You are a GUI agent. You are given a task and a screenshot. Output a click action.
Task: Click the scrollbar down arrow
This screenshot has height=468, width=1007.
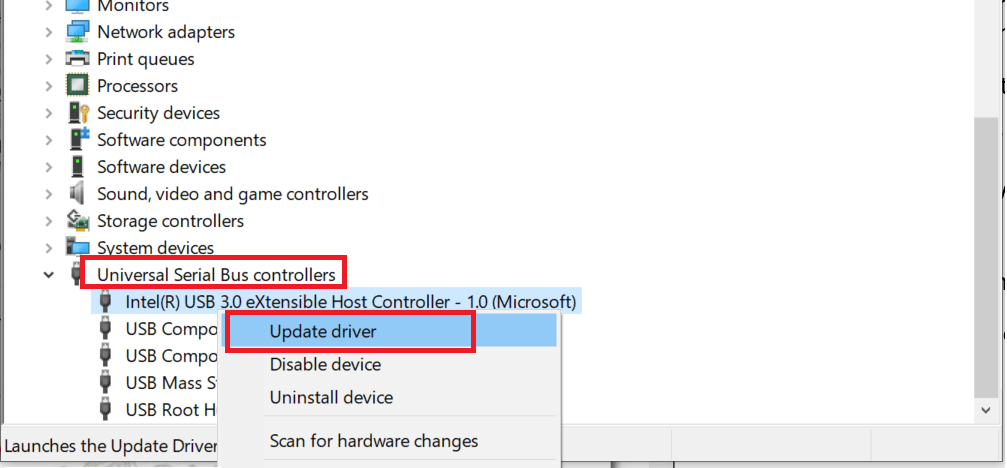986,410
